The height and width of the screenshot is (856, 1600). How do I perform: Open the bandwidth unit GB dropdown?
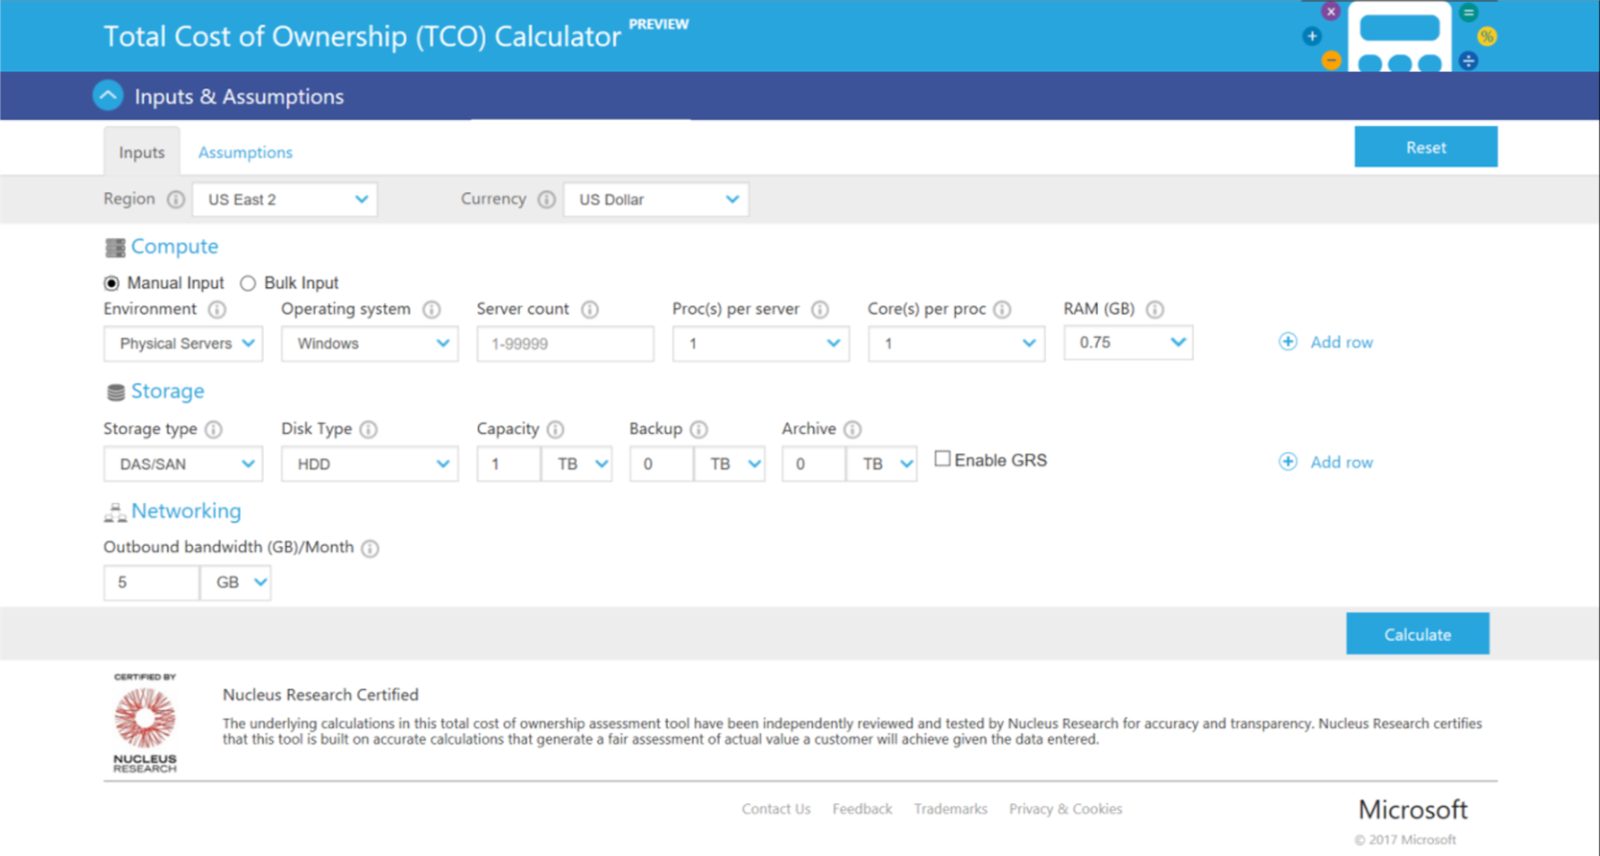click(x=236, y=582)
